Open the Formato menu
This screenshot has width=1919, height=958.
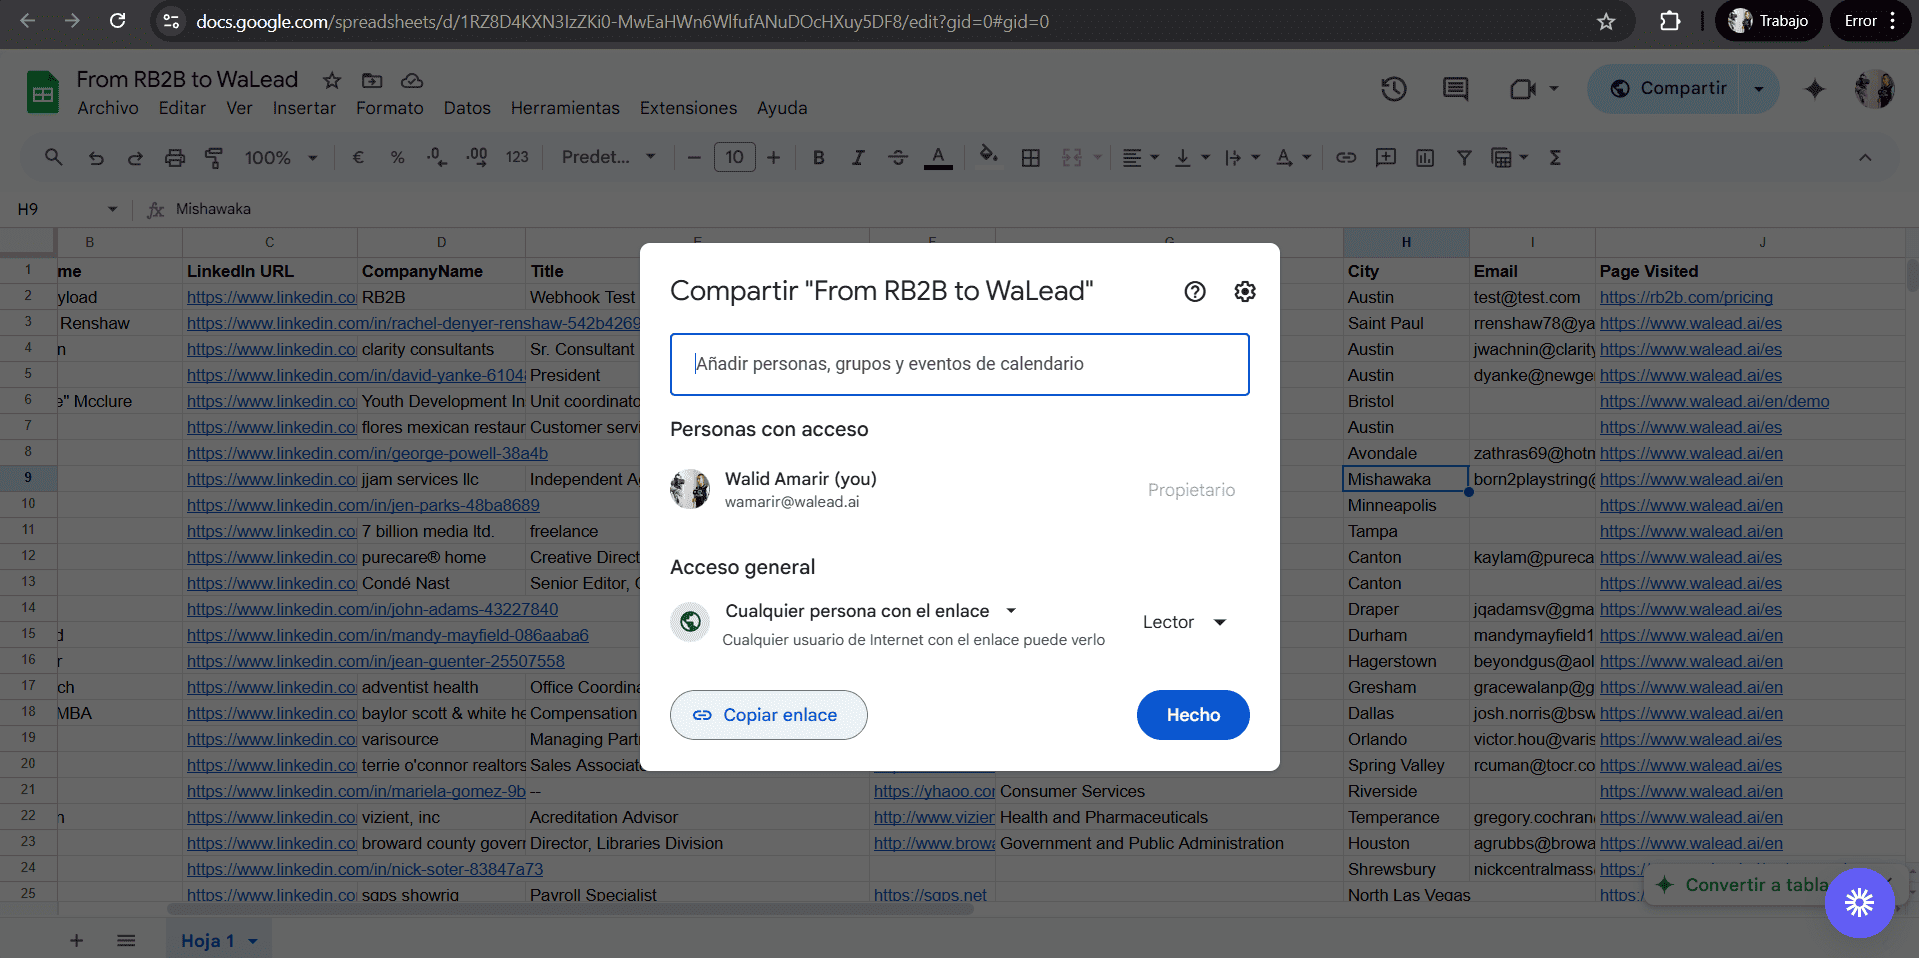(x=390, y=108)
